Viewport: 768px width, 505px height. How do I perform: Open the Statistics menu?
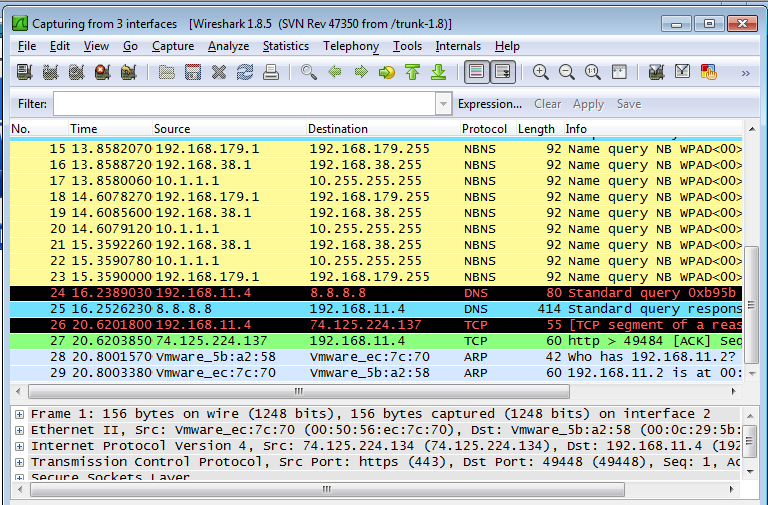(286, 46)
